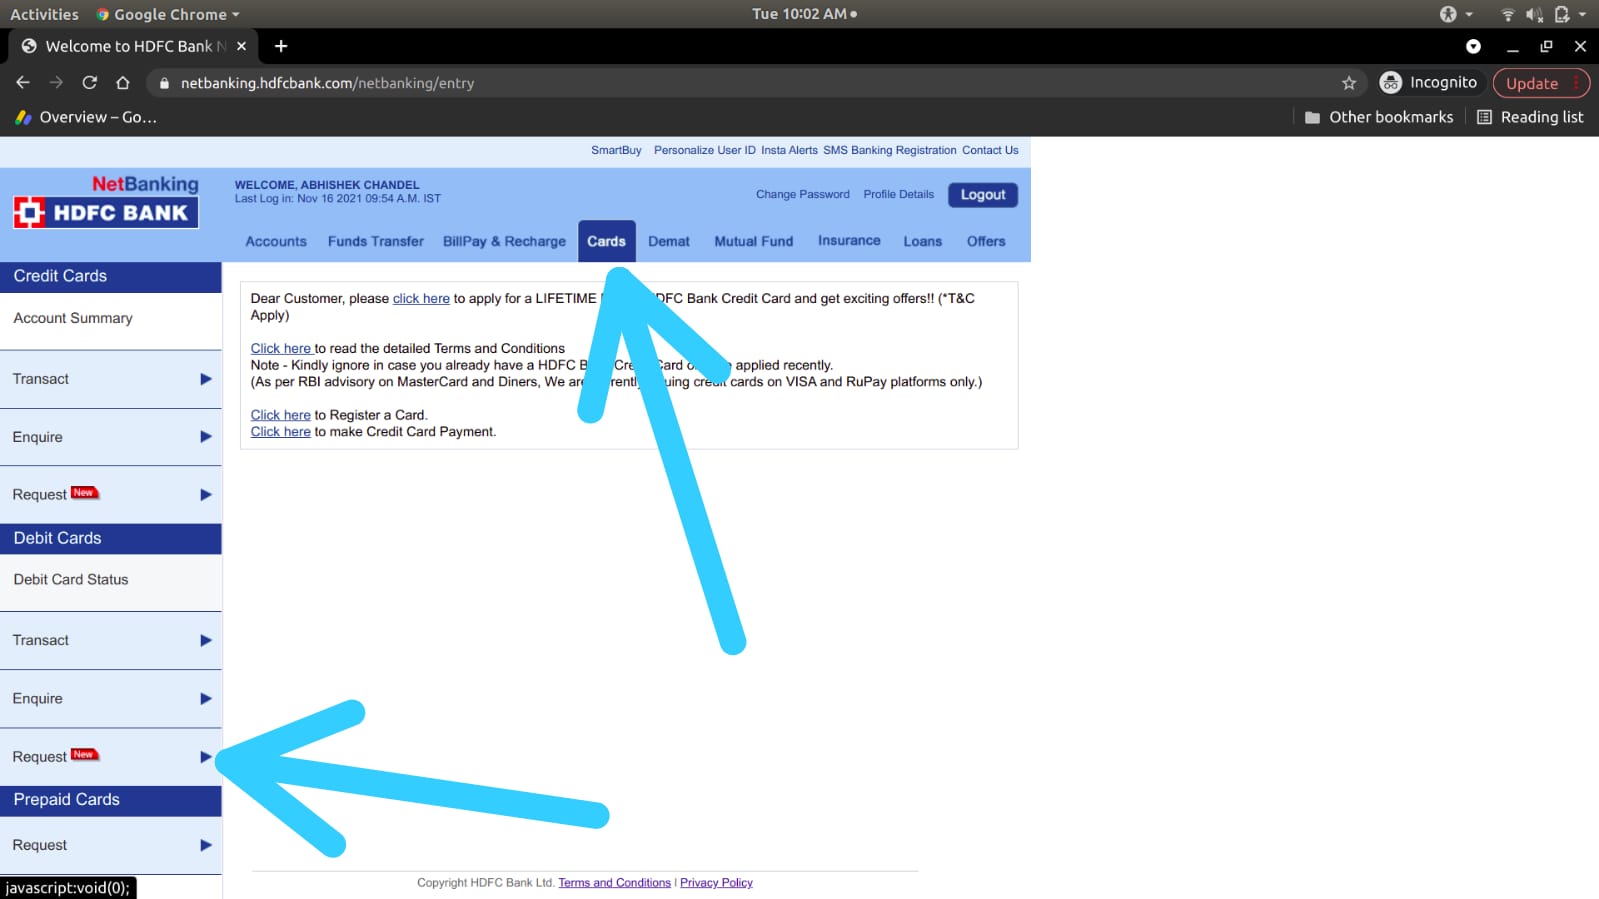Open the Offers tab
1599x899 pixels.
[986, 241]
